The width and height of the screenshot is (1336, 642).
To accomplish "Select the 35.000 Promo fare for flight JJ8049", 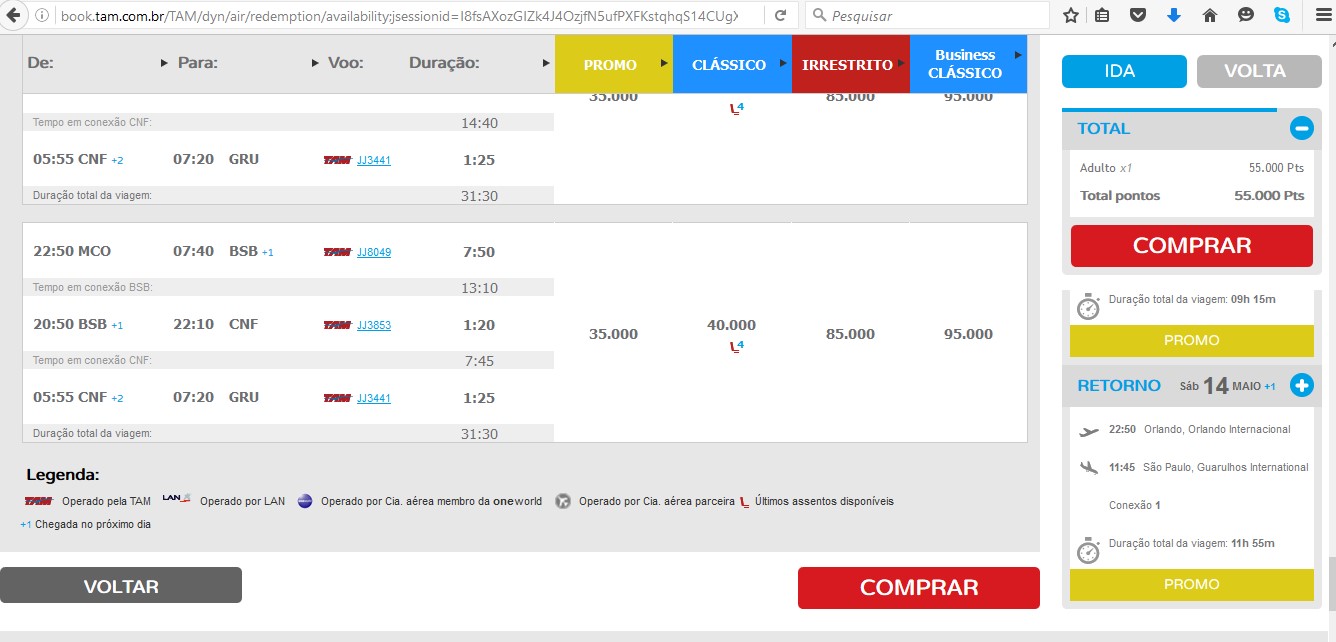I will (x=613, y=334).
